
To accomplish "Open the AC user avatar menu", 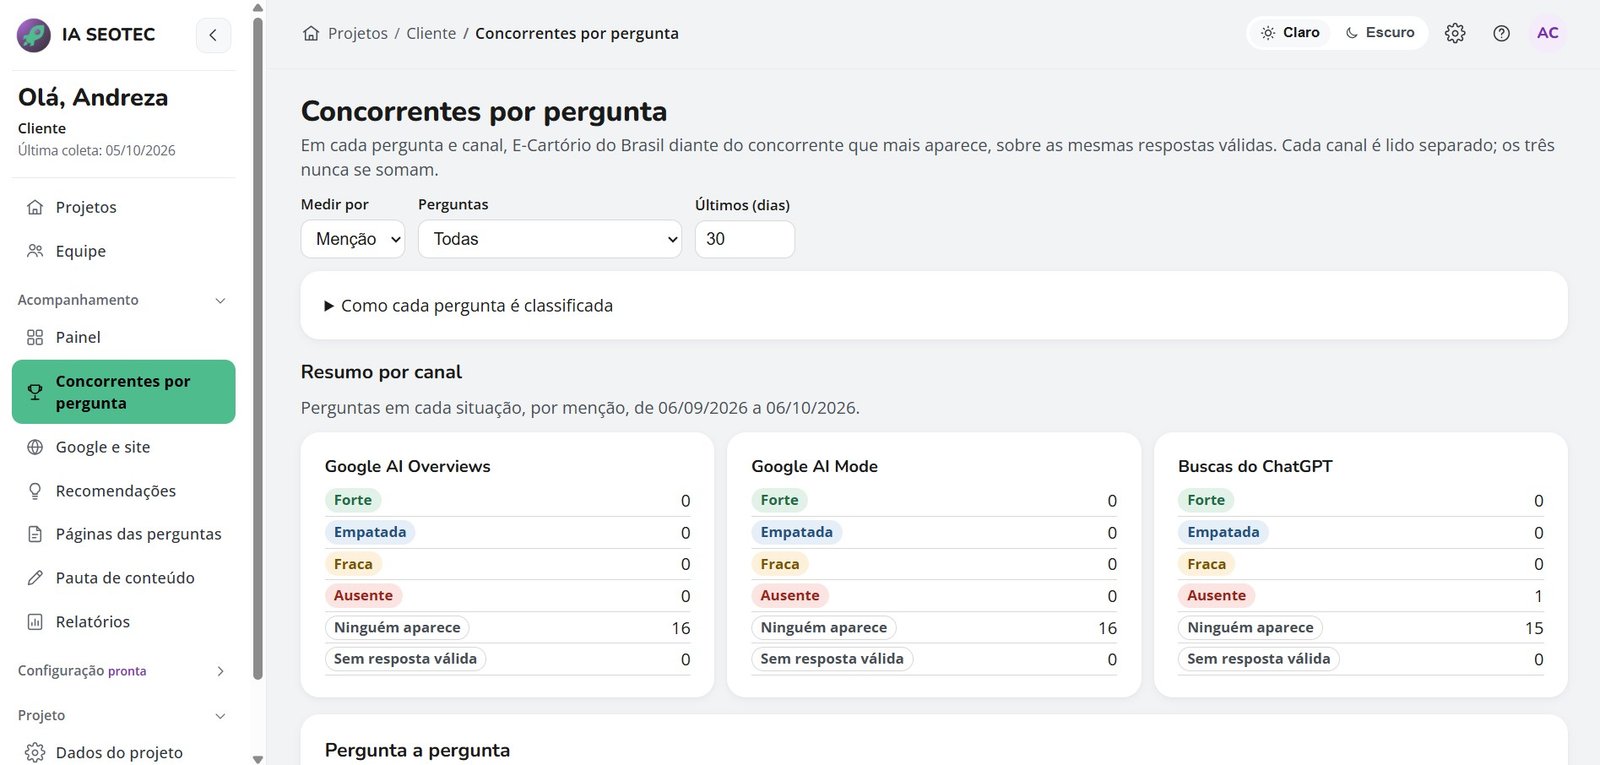I will click(1548, 33).
